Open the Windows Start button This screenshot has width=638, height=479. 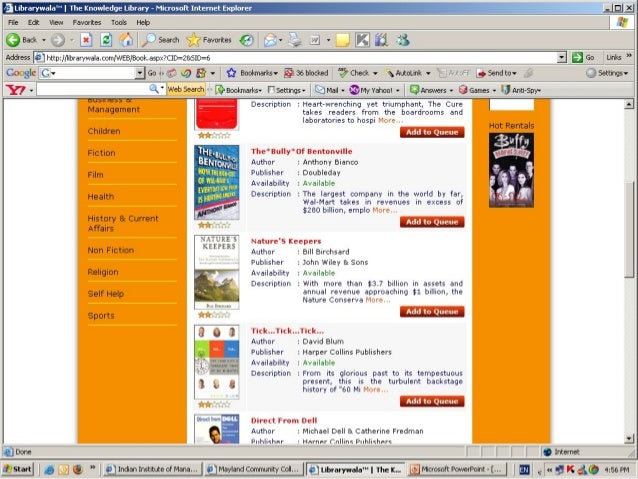click(x=17, y=469)
